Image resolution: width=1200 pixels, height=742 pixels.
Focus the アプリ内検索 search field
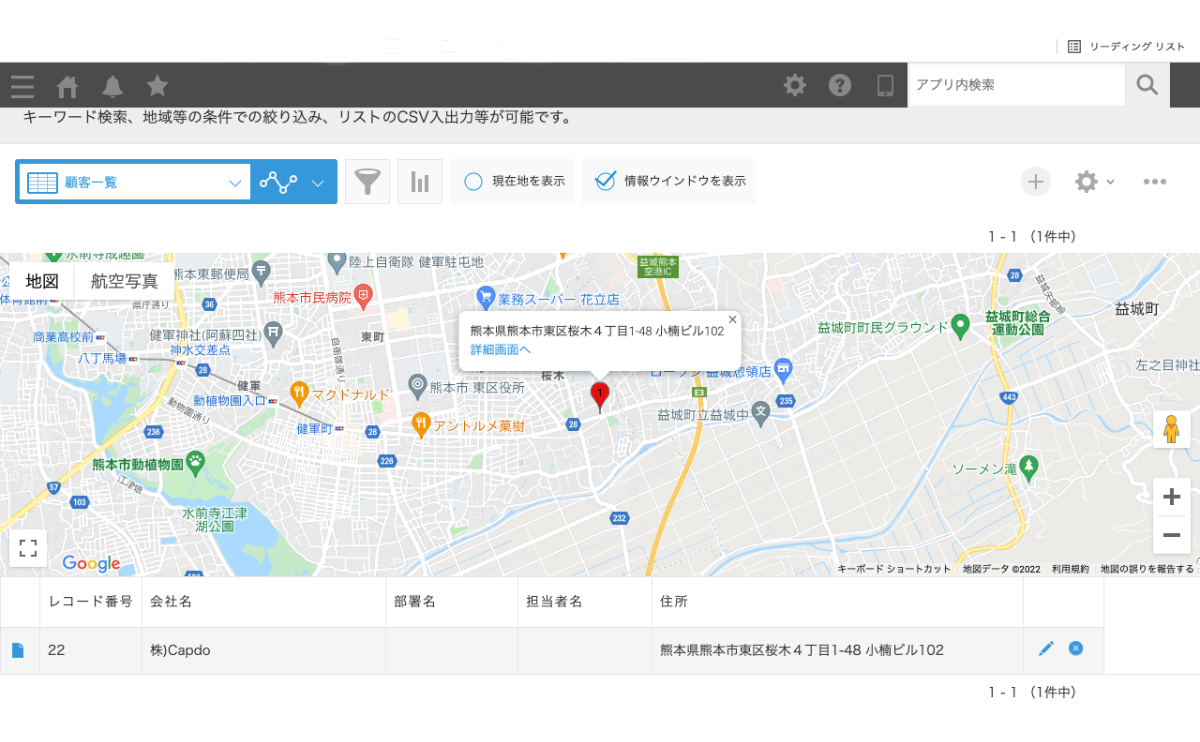[1016, 85]
